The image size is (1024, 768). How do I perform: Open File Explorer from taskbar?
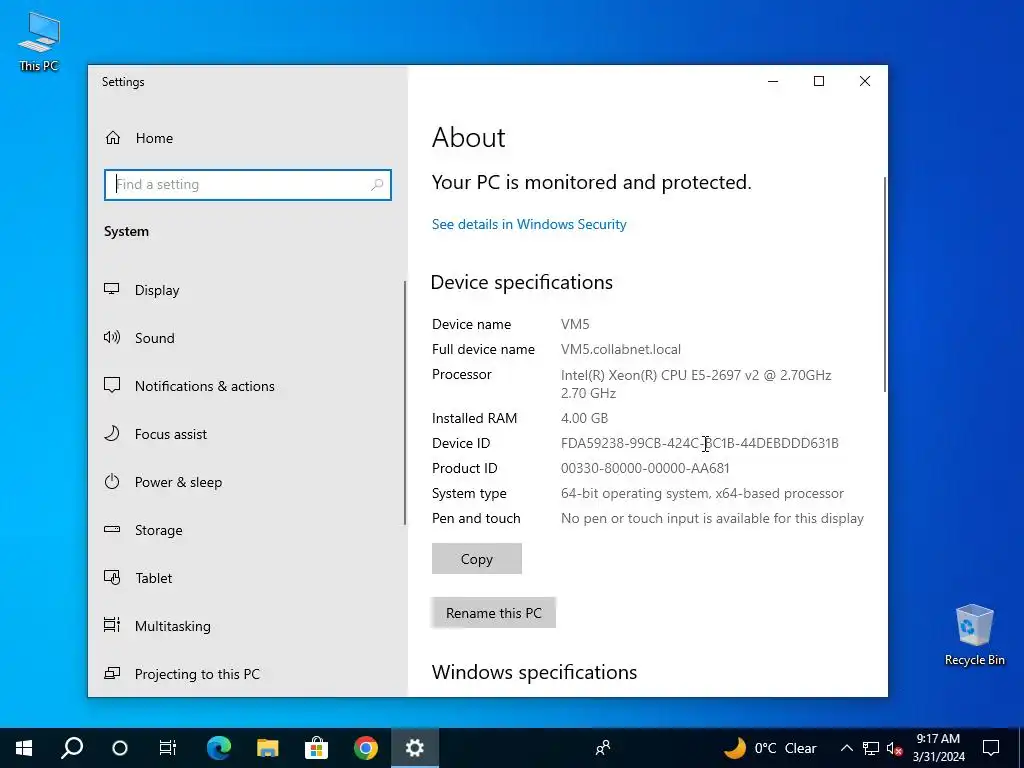point(268,748)
